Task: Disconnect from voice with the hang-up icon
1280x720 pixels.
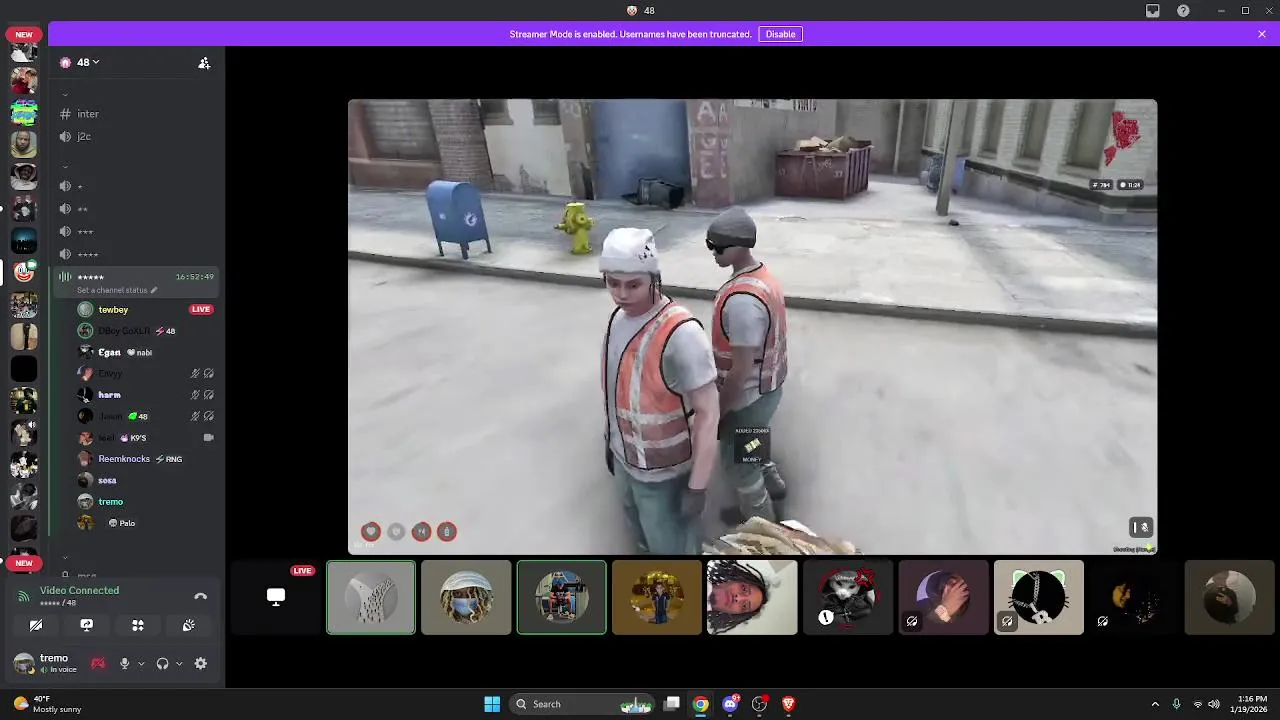Action: click(x=200, y=596)
